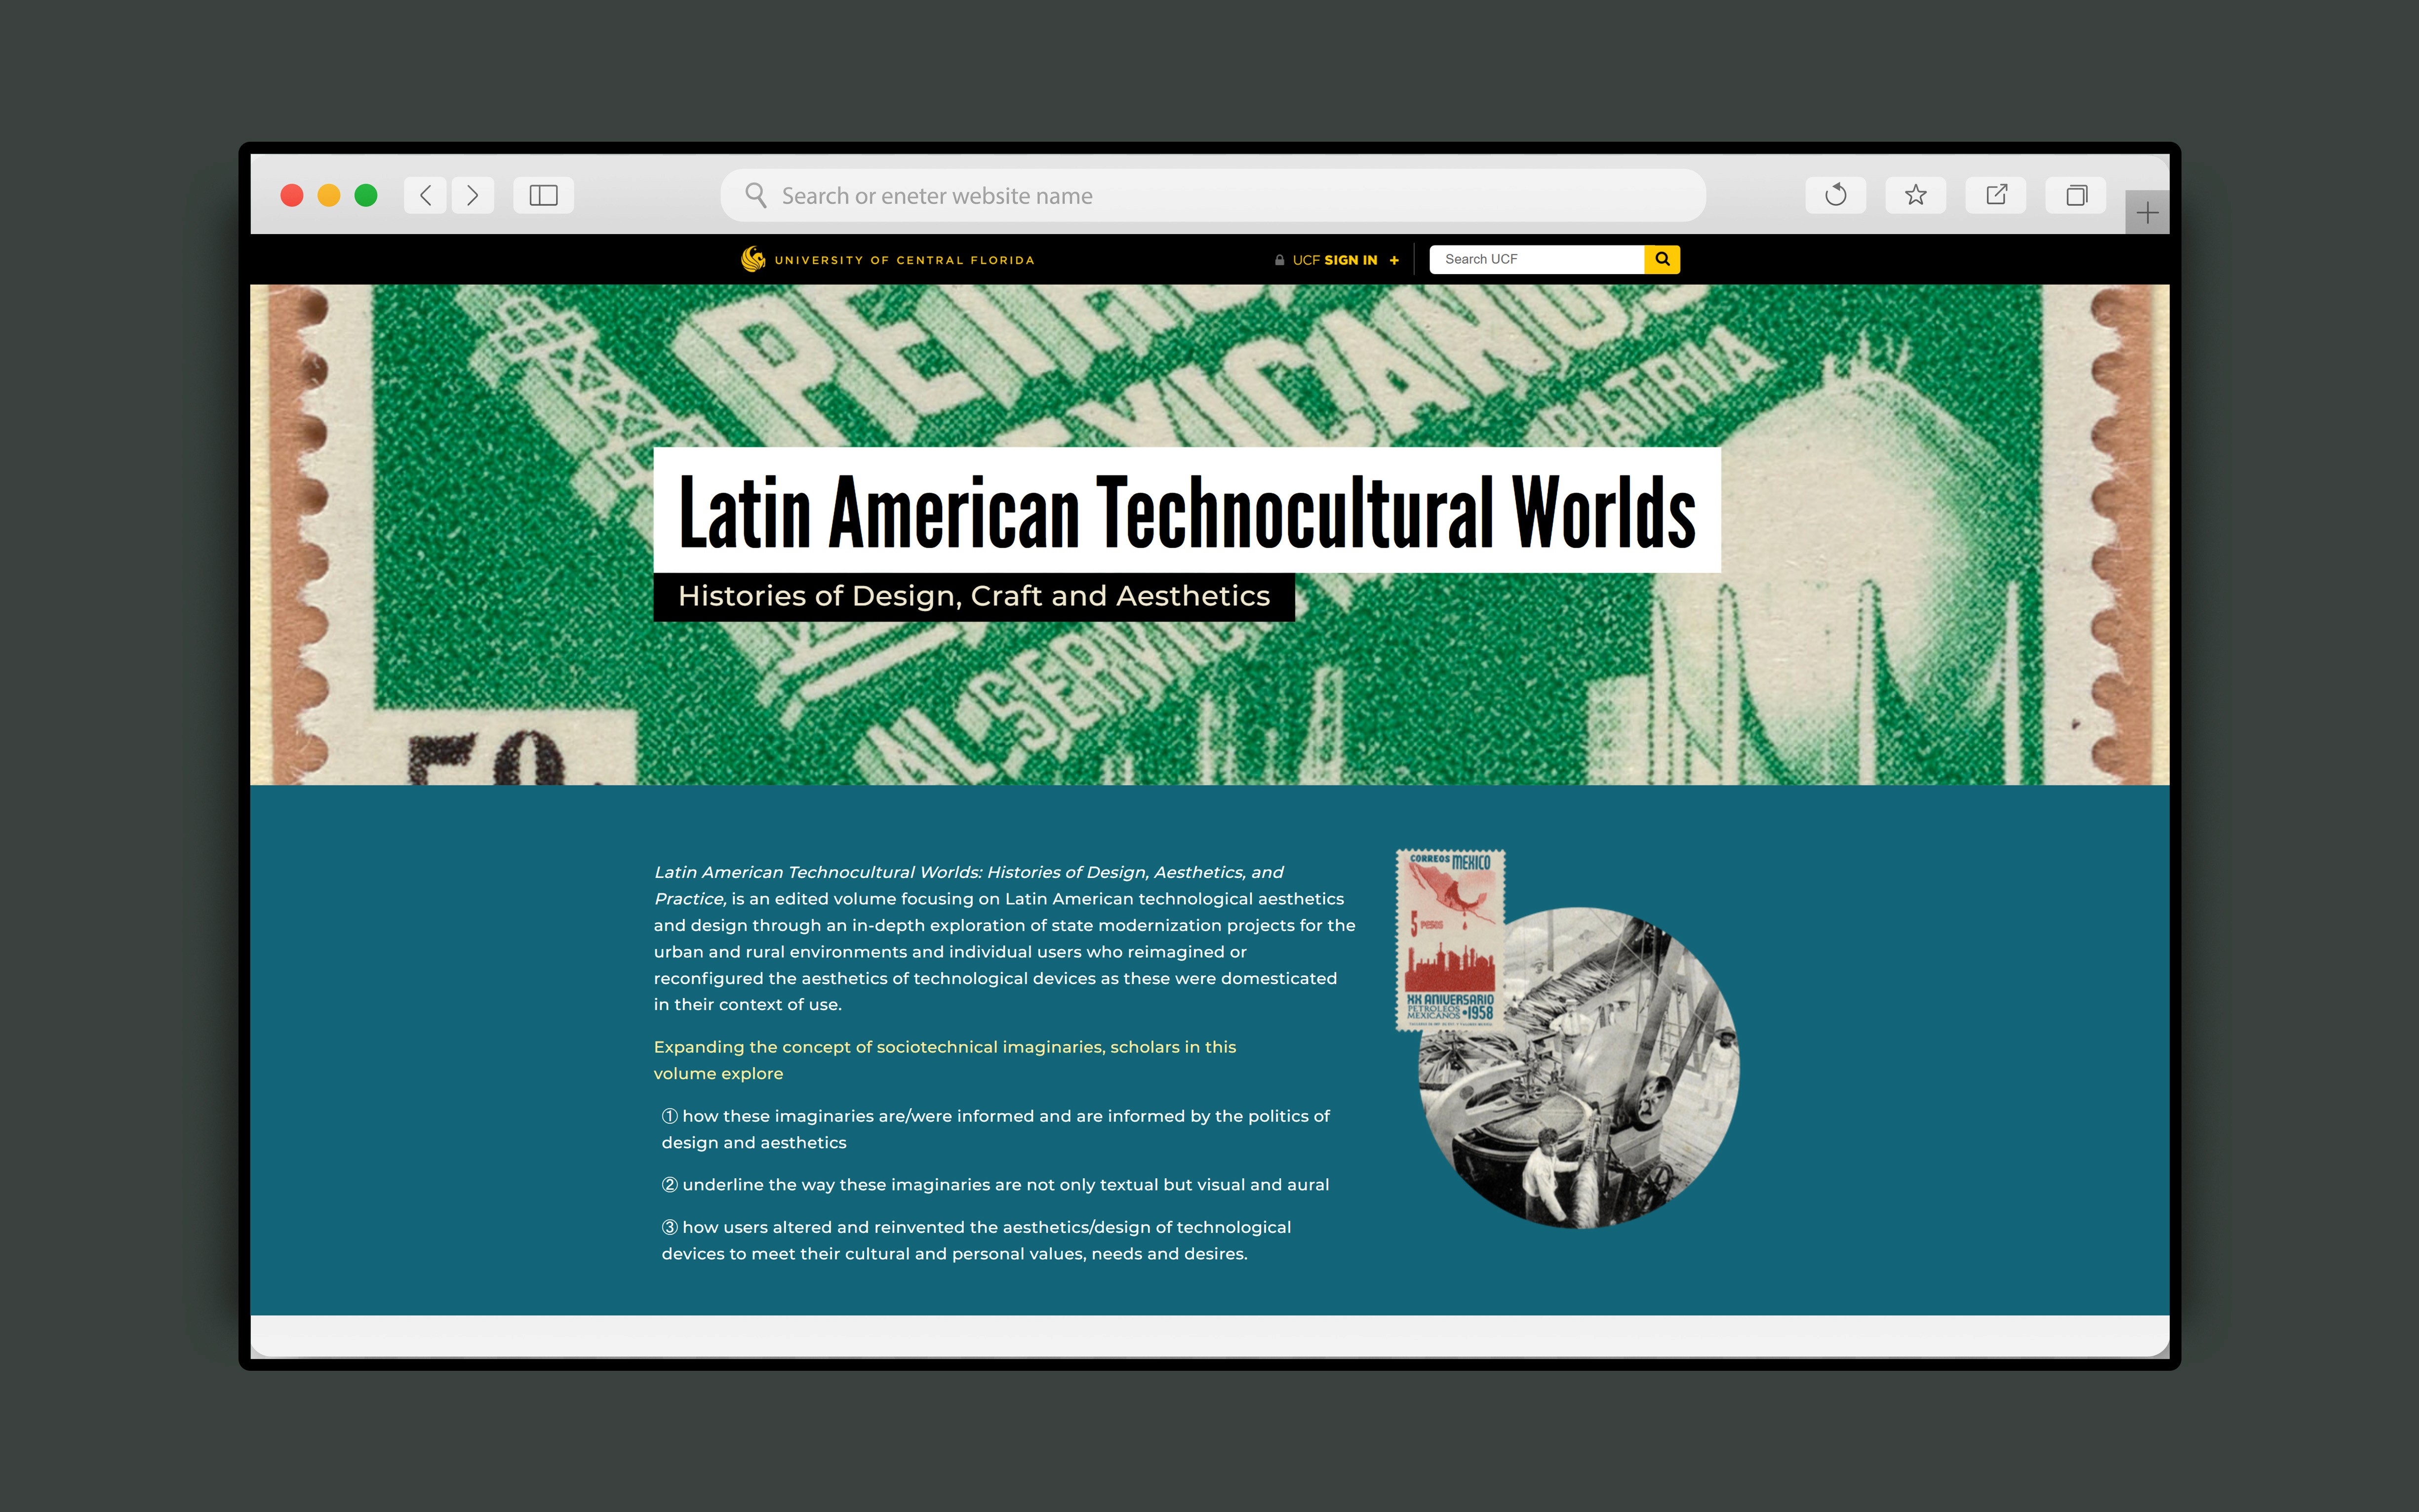Image resolution: width=2419 pixels, height=1512 pixels.
Task: Click the red Mexico postage stamp image
Action: (x=1450, y=940)
